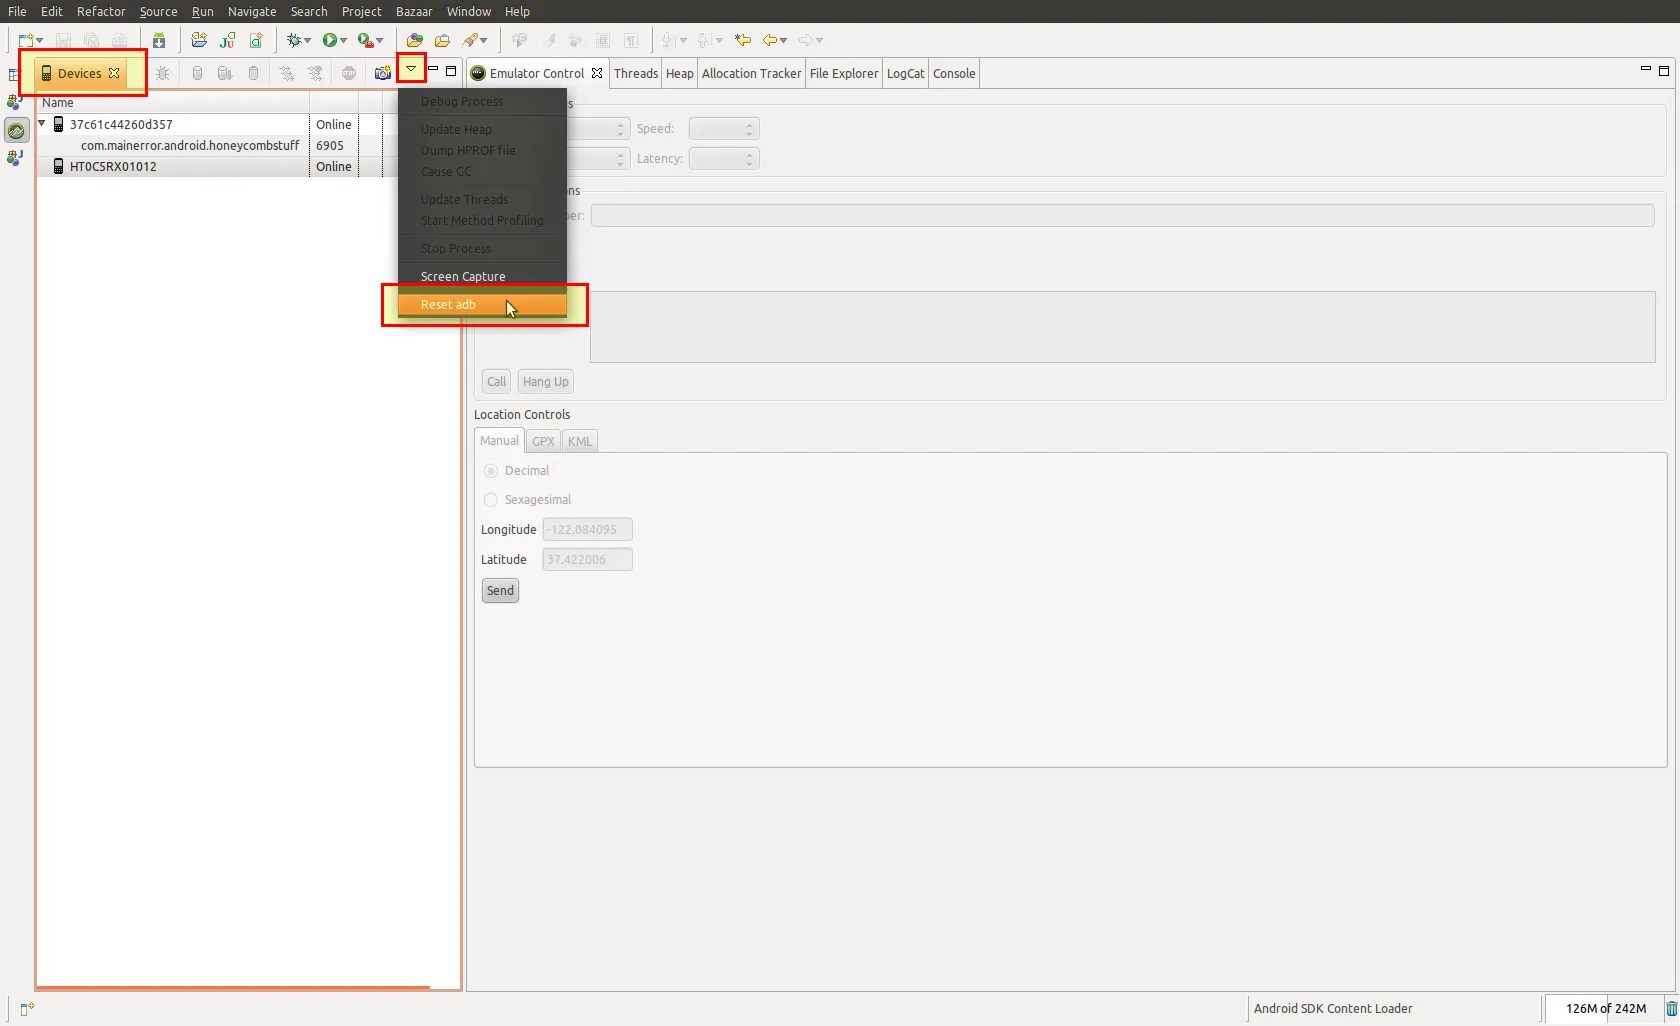Viewport: 1680px width, 1026px height.
Task: Select the highlighted DDMS perspective icon
Action: pyautogui.click(x=16, y=130)
